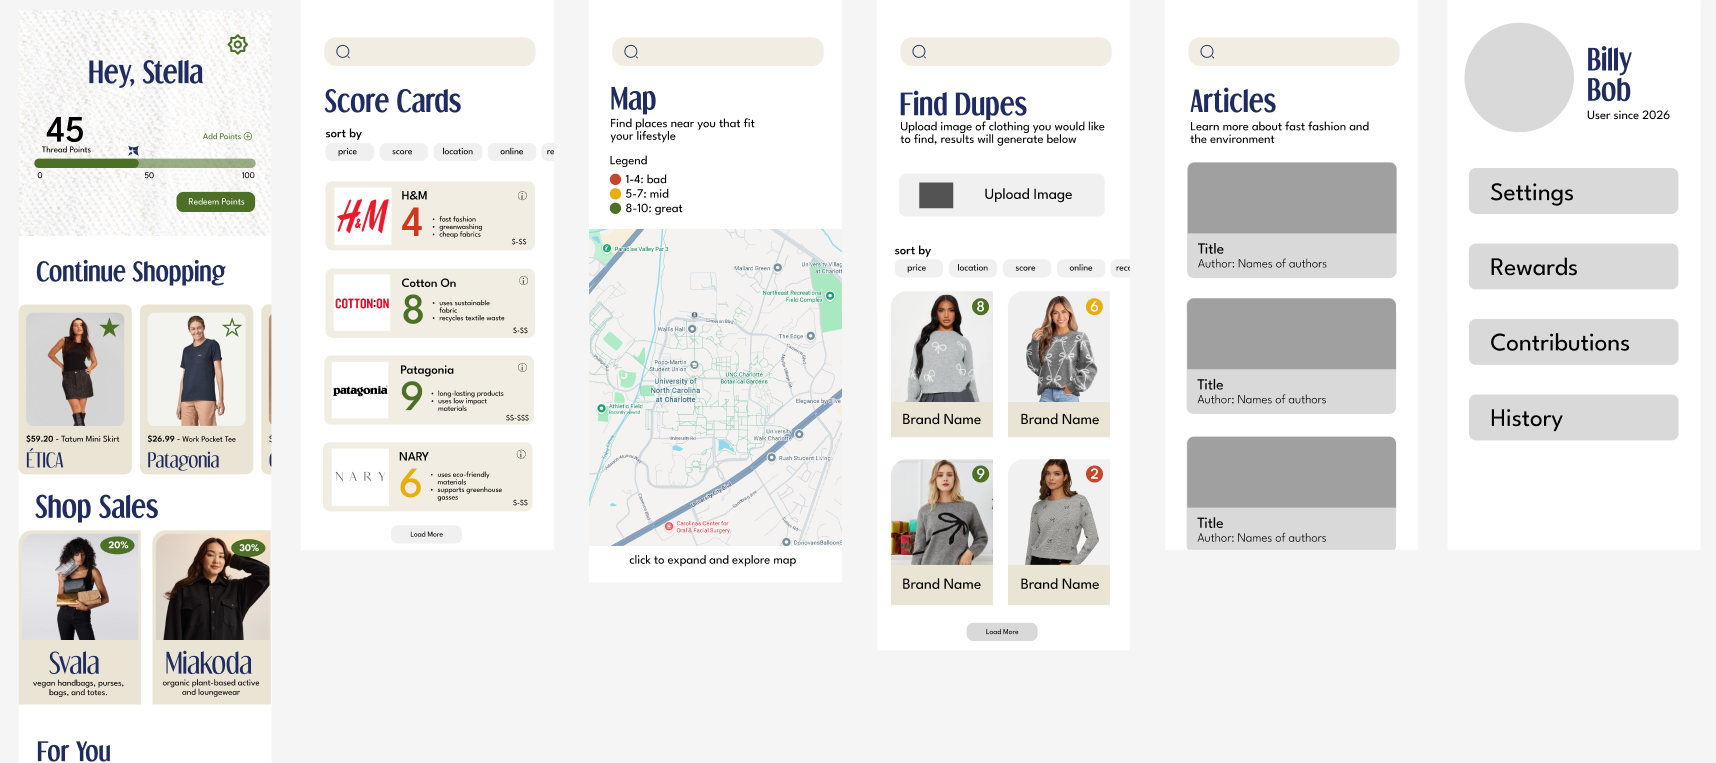Click the map to expand it
The width and height of the screenshot is (1716, 763).
pyautogui.click(x=715, y=387)
